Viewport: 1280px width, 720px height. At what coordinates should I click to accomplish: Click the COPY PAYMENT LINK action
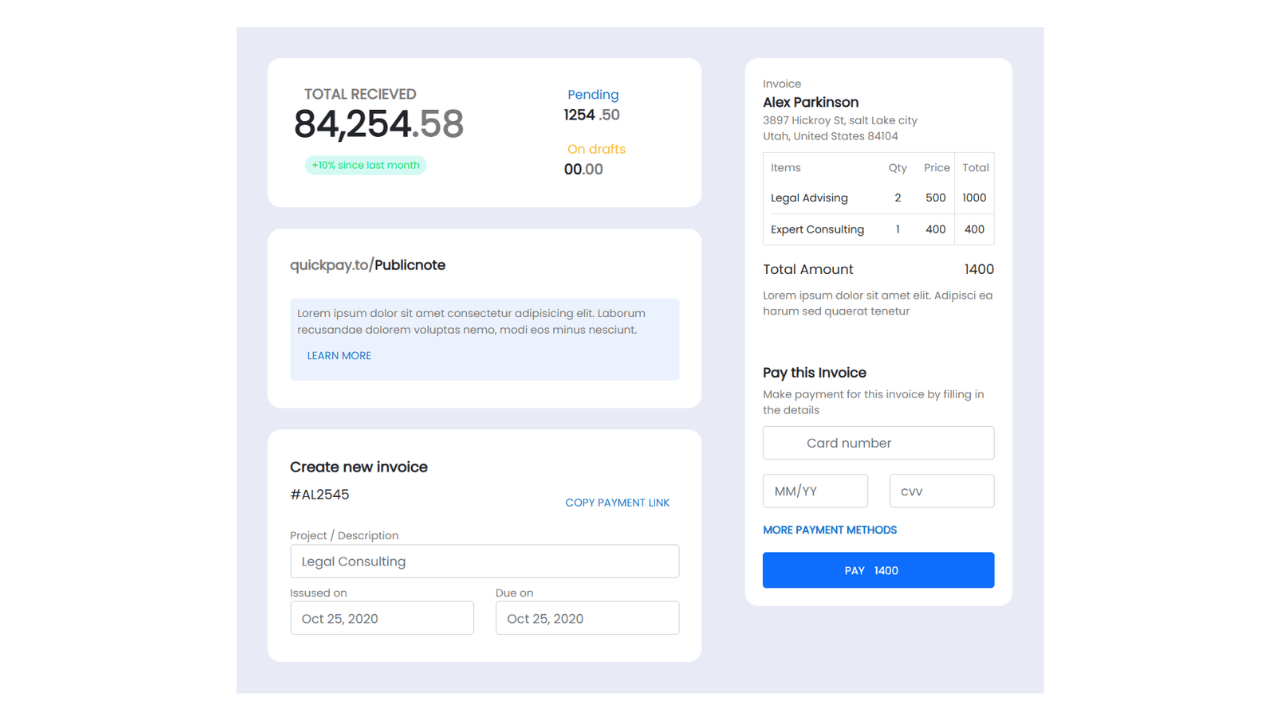(x=617, y=502)
